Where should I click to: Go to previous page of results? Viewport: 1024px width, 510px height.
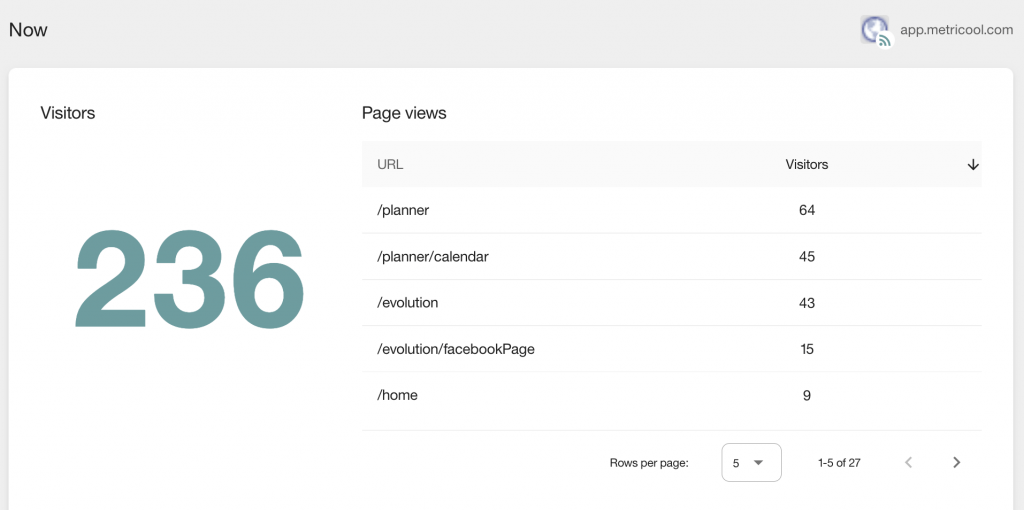coord(908,462)
